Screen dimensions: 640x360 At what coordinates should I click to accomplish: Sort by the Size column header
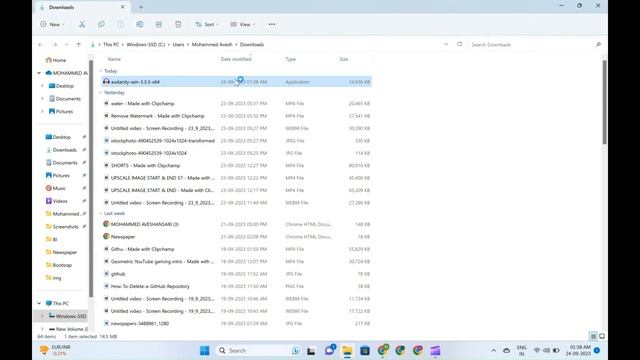tap(344, 59)
